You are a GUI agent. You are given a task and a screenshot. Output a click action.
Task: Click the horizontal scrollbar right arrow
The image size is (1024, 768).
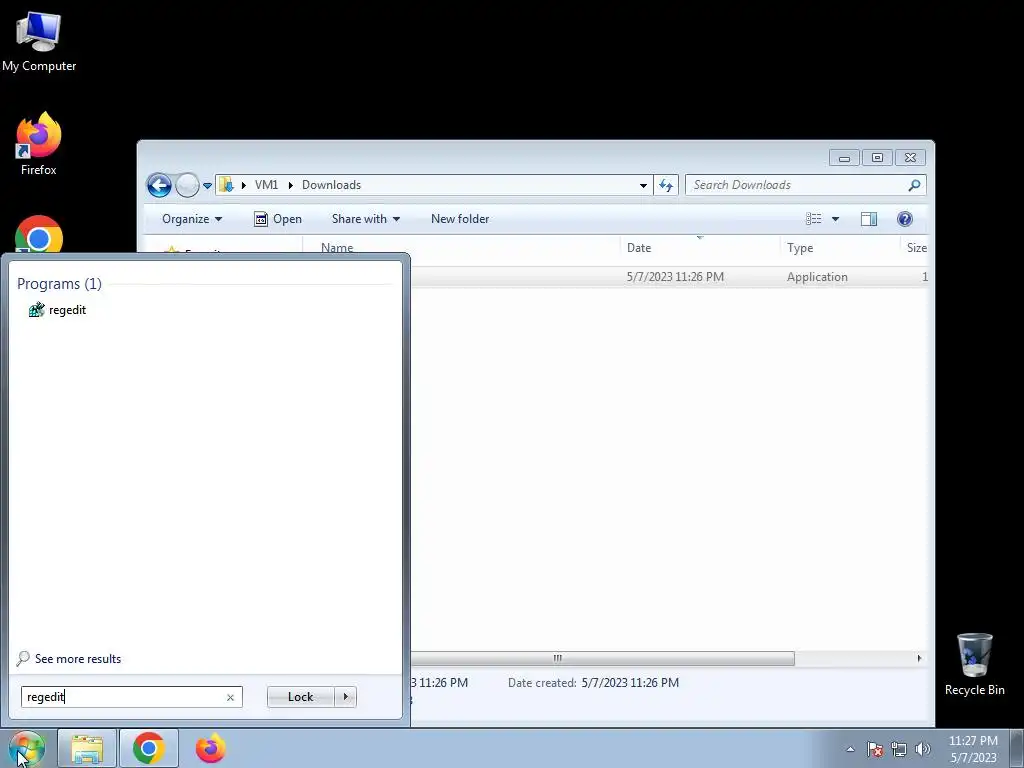(x=919, y=658)
